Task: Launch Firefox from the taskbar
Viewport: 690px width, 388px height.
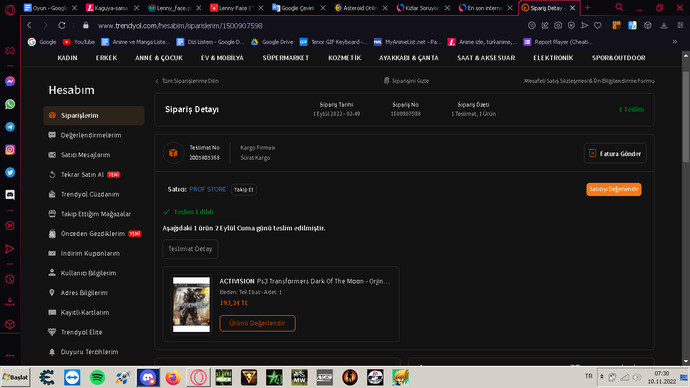Action: [173, 377]
